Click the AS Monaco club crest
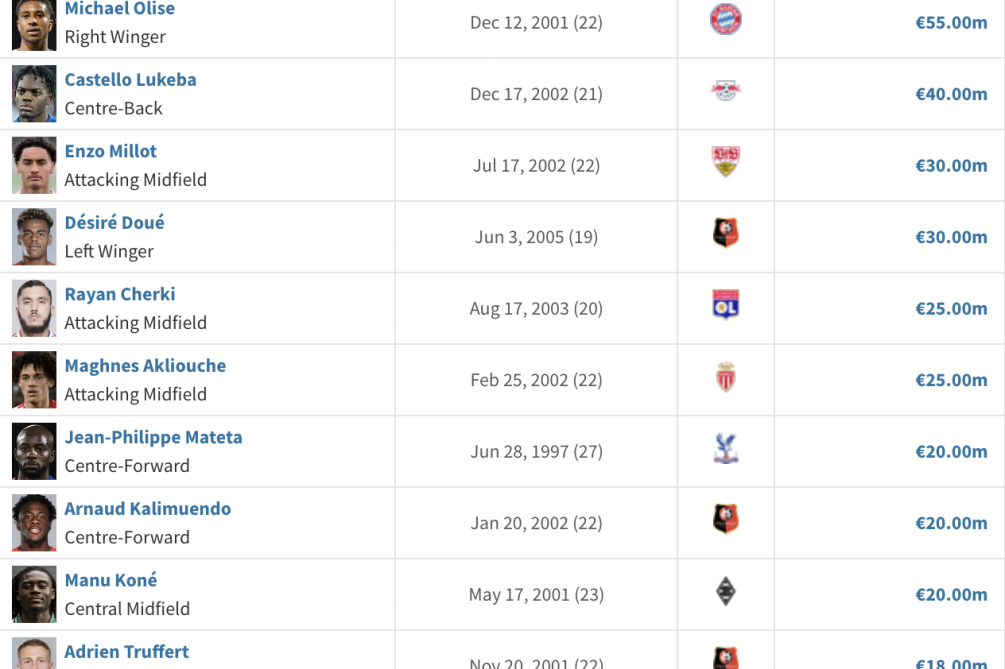Viewport: 1005px width, 669px height. tap(726, 376)
